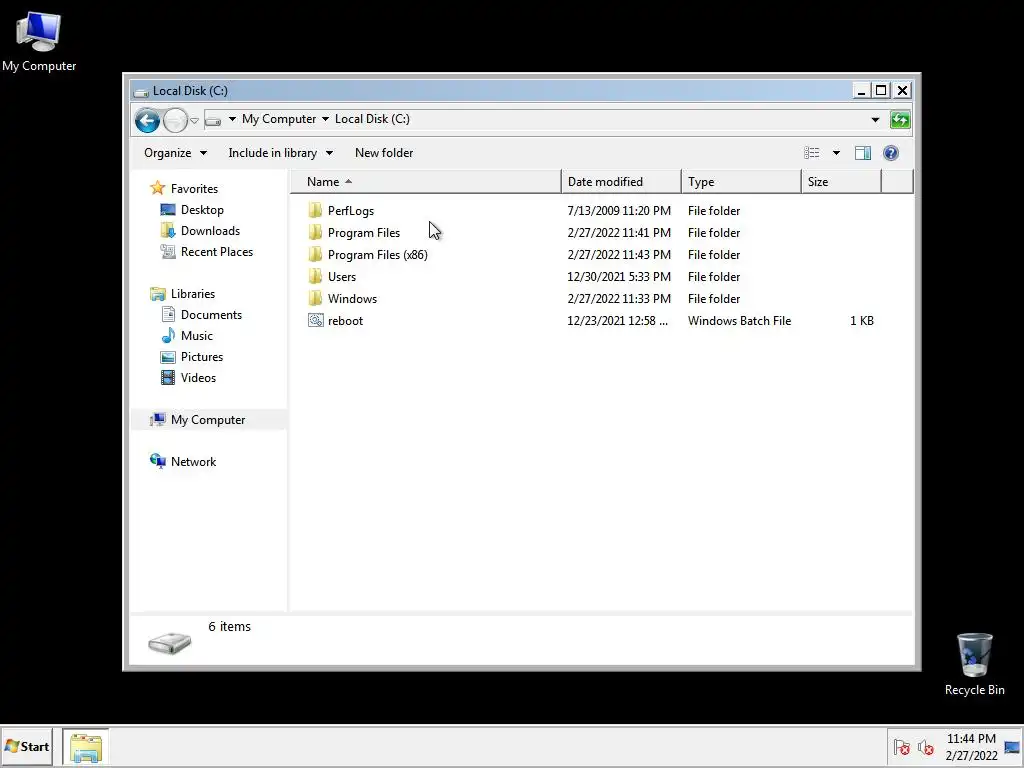This screenshot has height=768, width=1024.
Task: Sort by Type column header
Action: point(741,182)
